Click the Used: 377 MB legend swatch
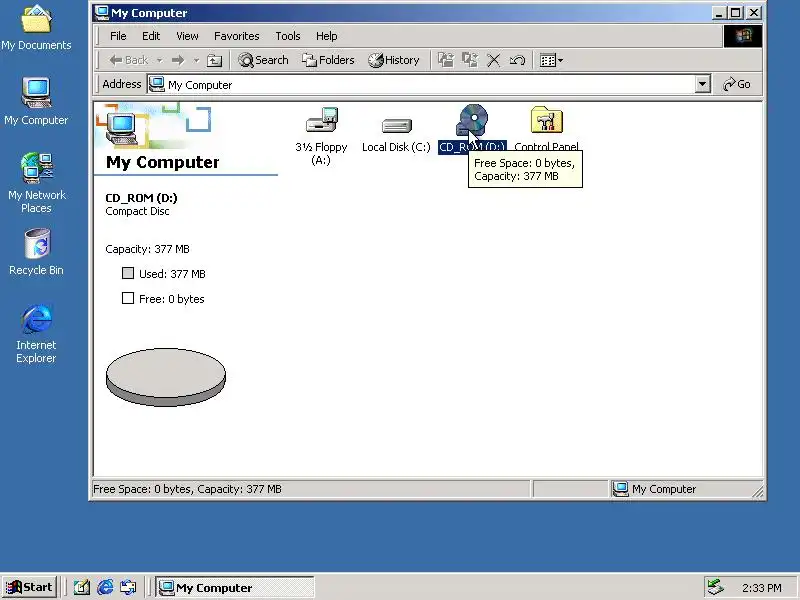Screen dimensions: 800x600 tap(128, 273)
